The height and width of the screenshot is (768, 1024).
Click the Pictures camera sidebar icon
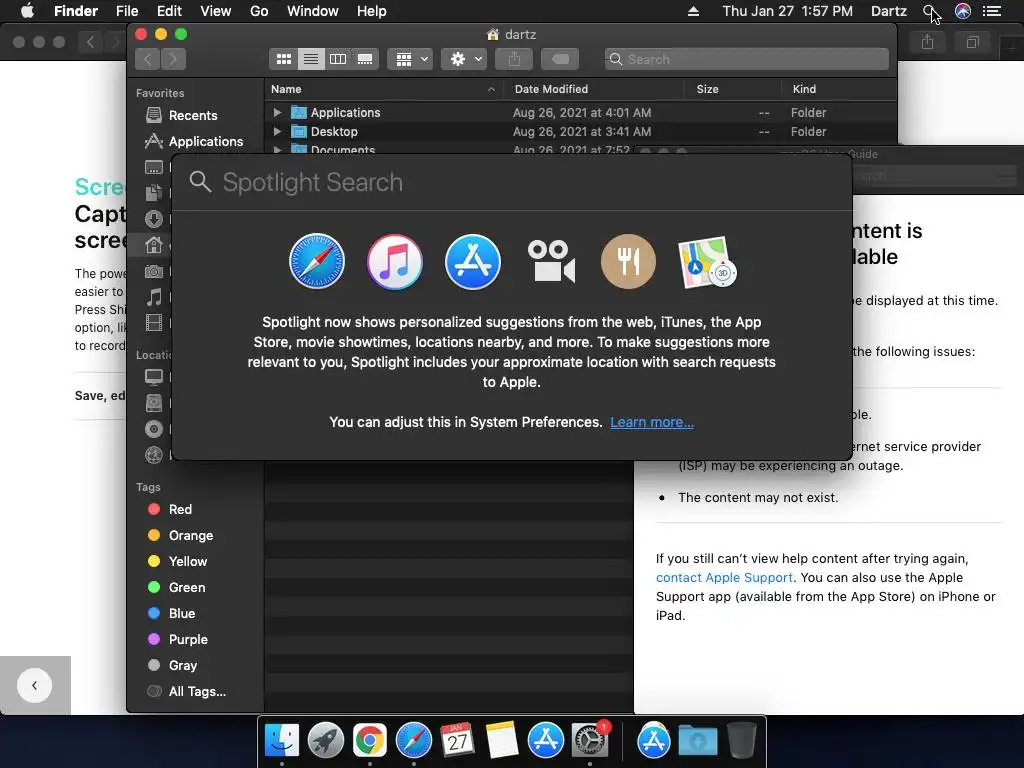coord(153,271)
